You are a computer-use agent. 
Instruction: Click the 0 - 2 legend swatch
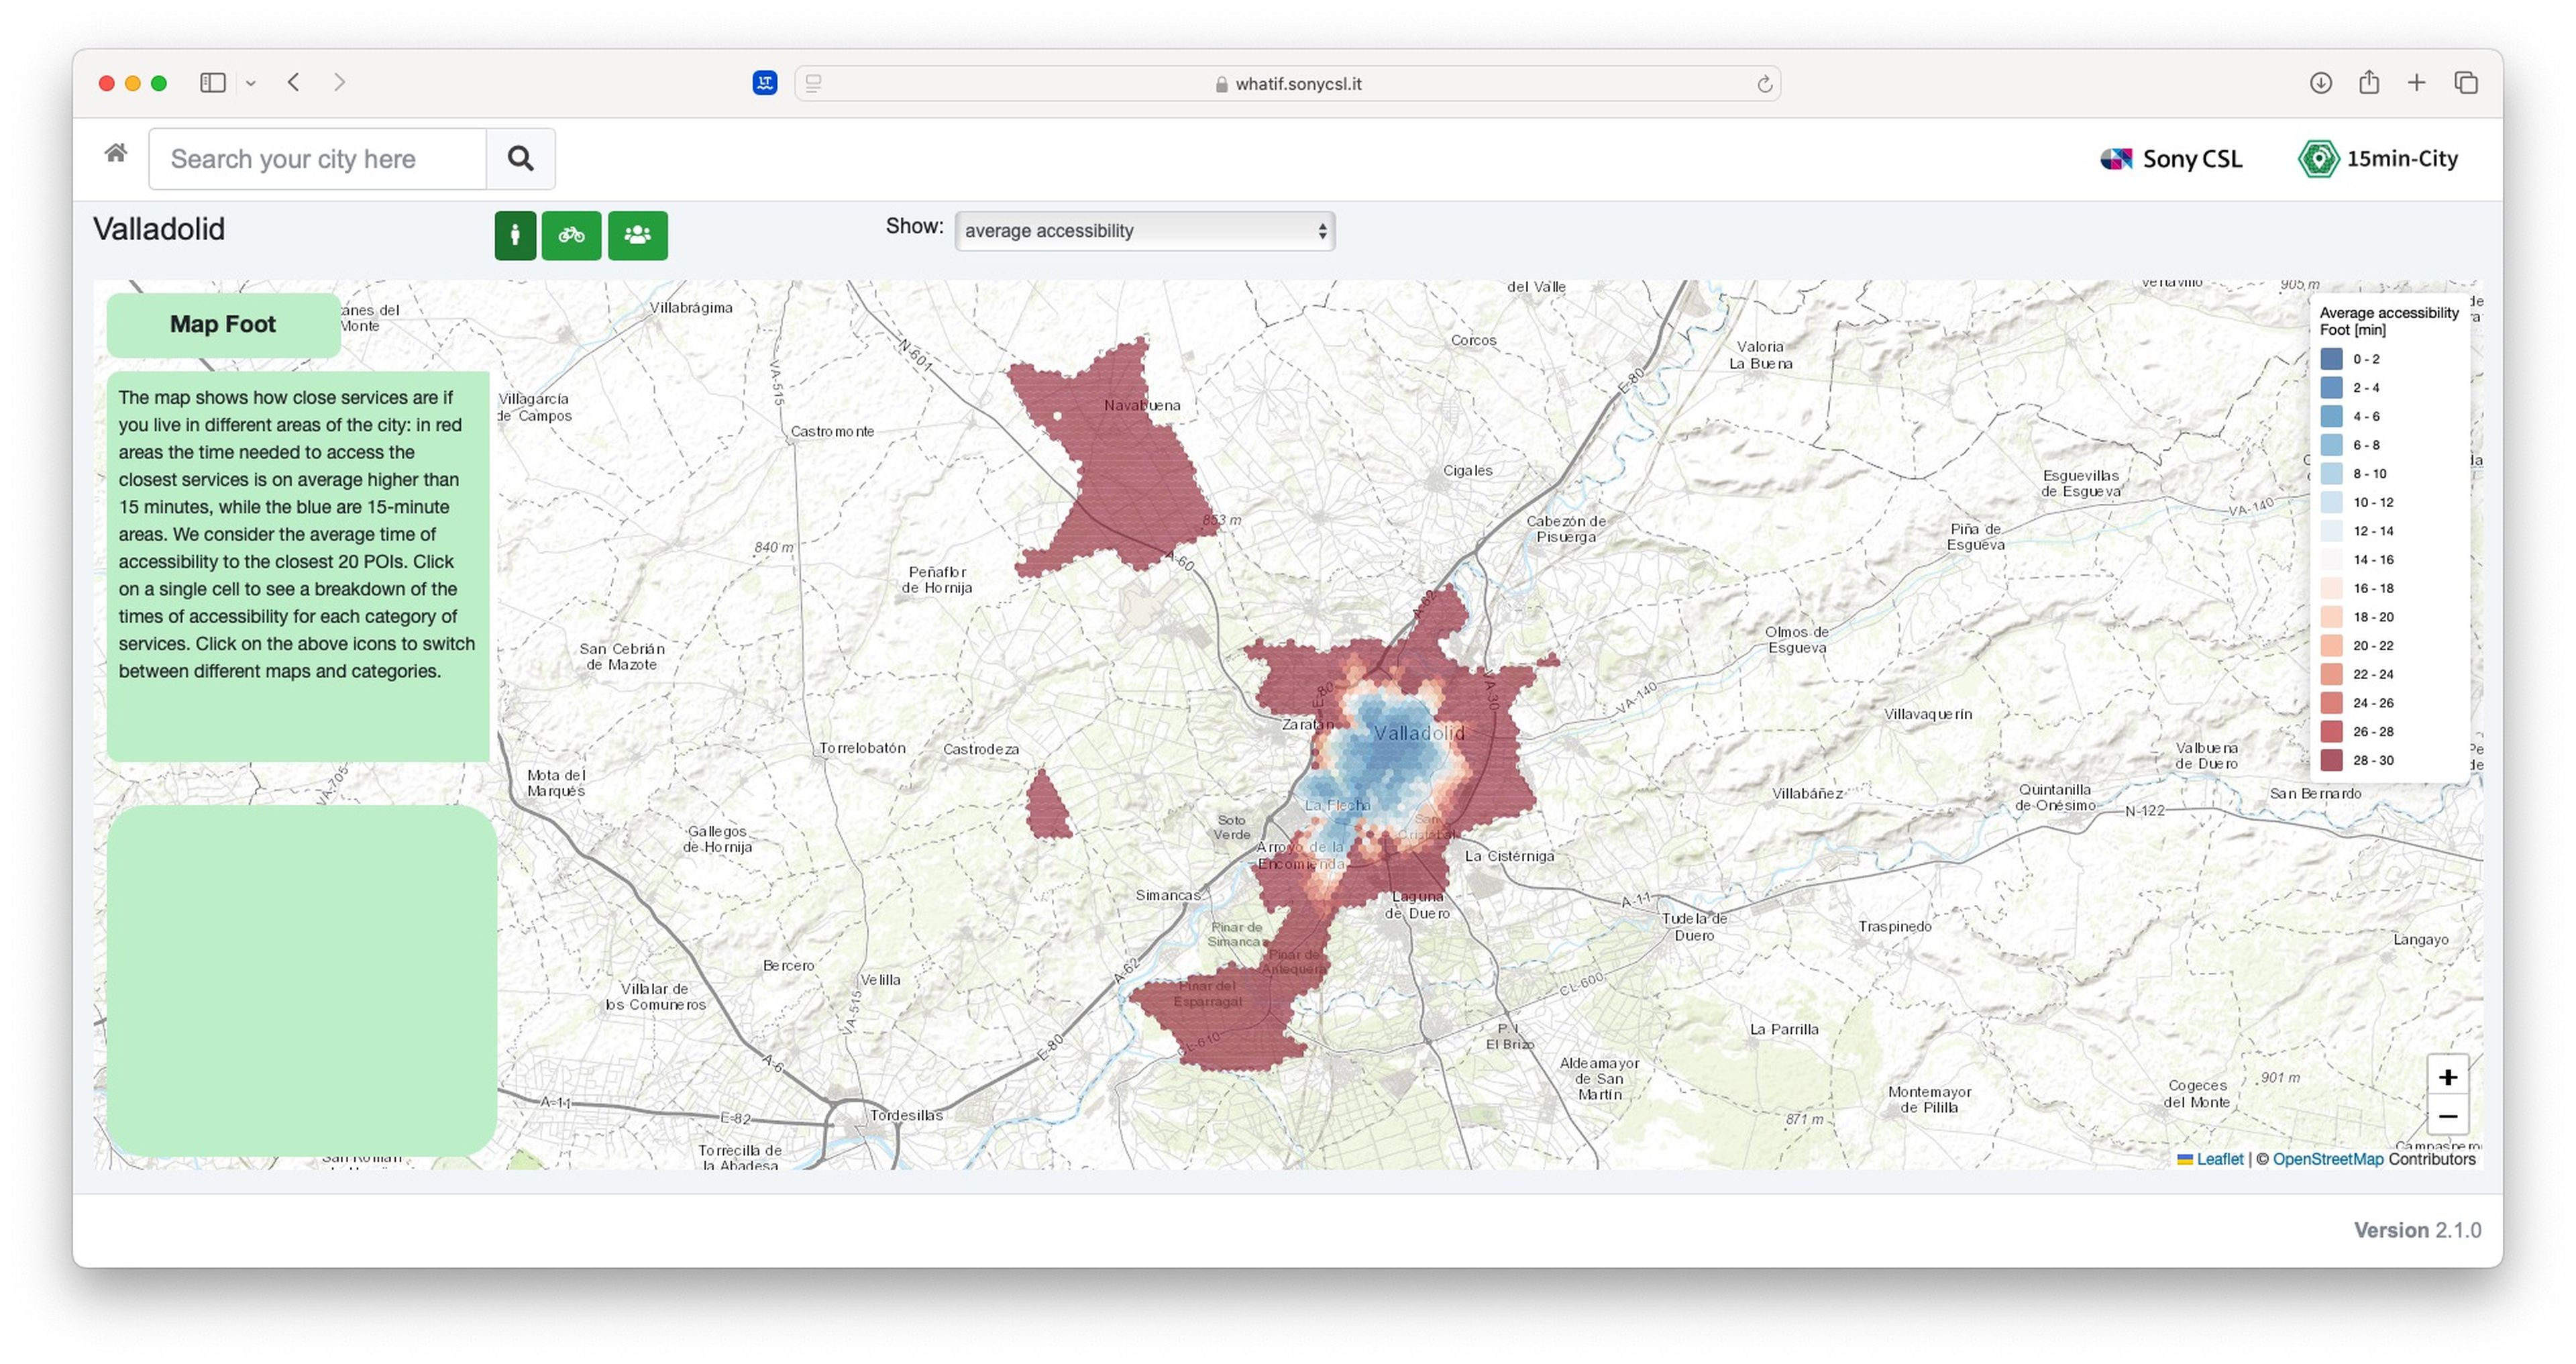click(x=2331, y=359)
